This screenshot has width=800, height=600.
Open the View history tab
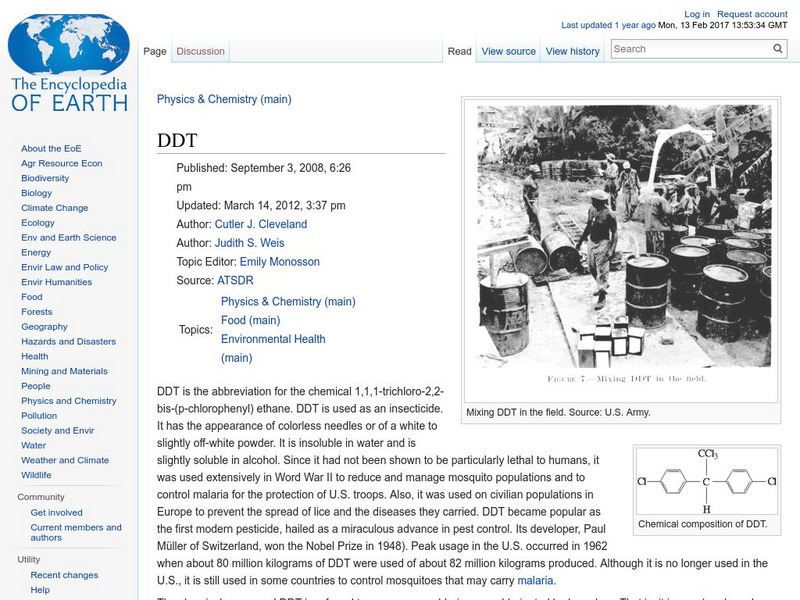[x=571, y=51]
